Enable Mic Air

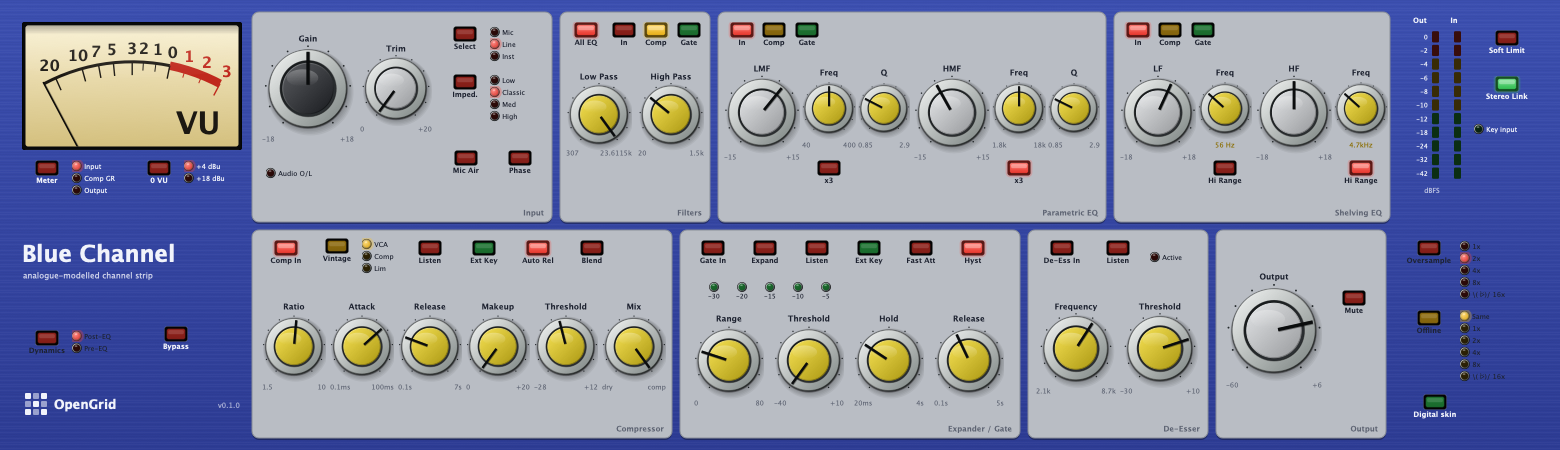pyautogui.click(x=465, y=158)
